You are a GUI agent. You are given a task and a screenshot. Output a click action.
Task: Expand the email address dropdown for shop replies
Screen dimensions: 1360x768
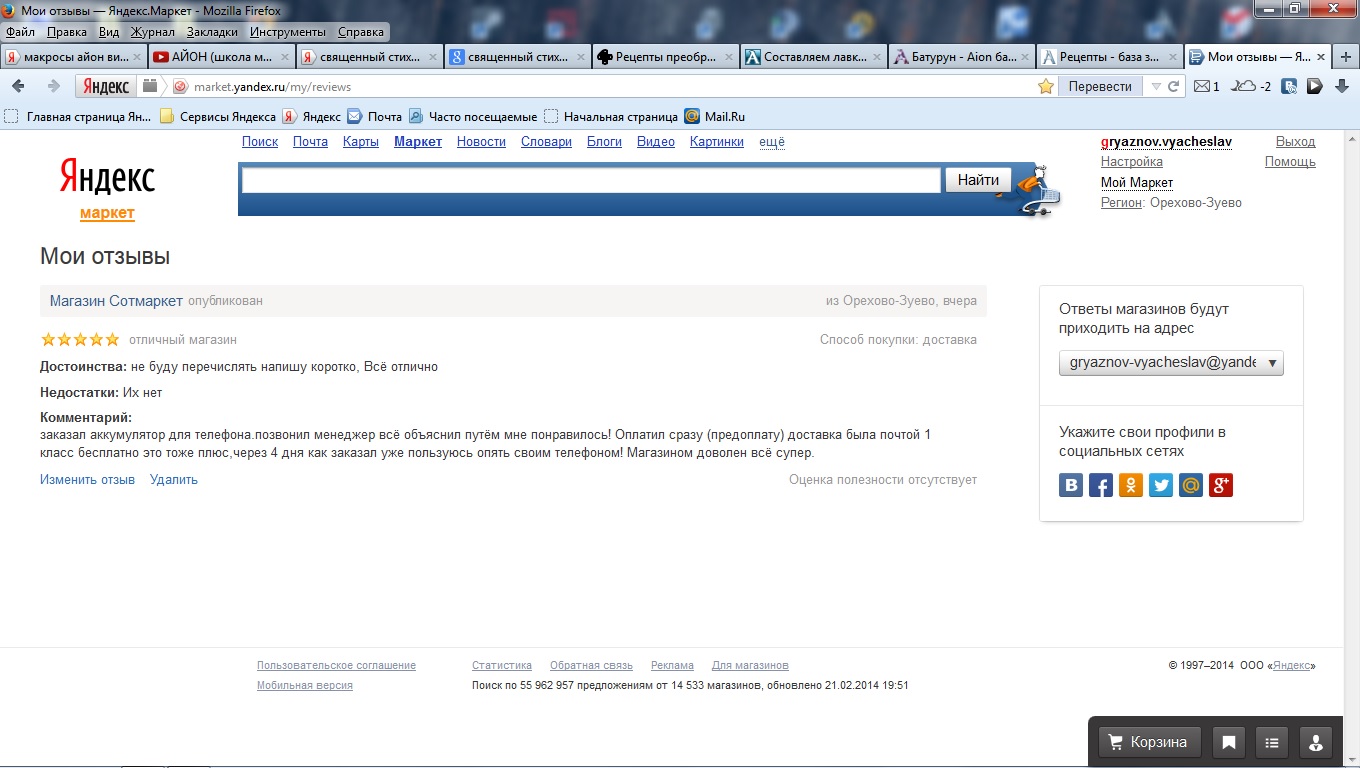click(x=1171, y=363)
